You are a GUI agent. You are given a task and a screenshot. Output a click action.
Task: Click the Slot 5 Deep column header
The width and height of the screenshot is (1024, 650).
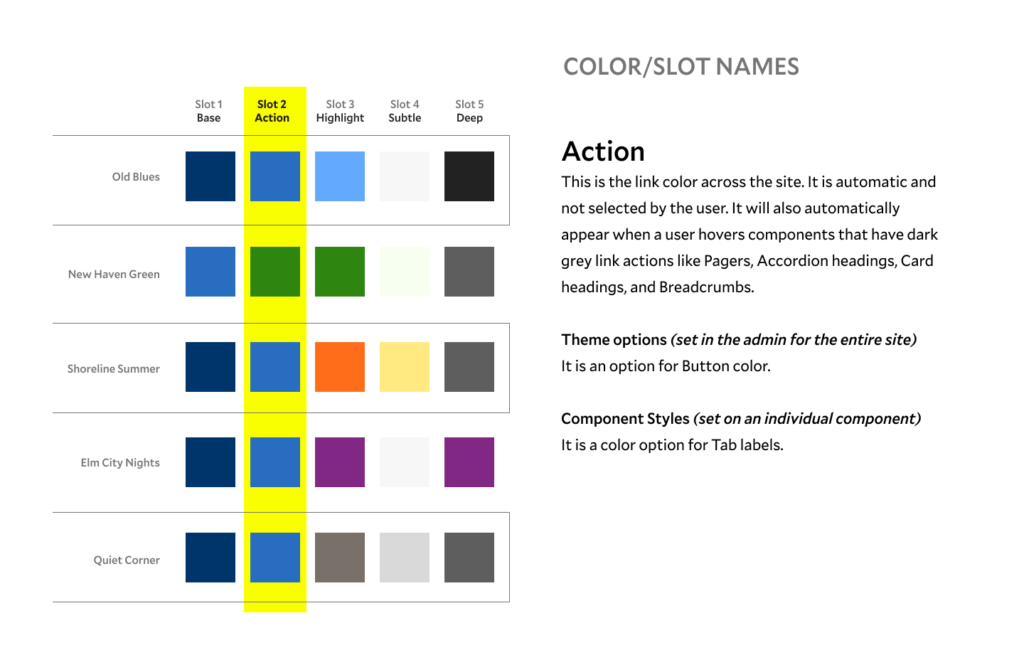click(469, 111)
